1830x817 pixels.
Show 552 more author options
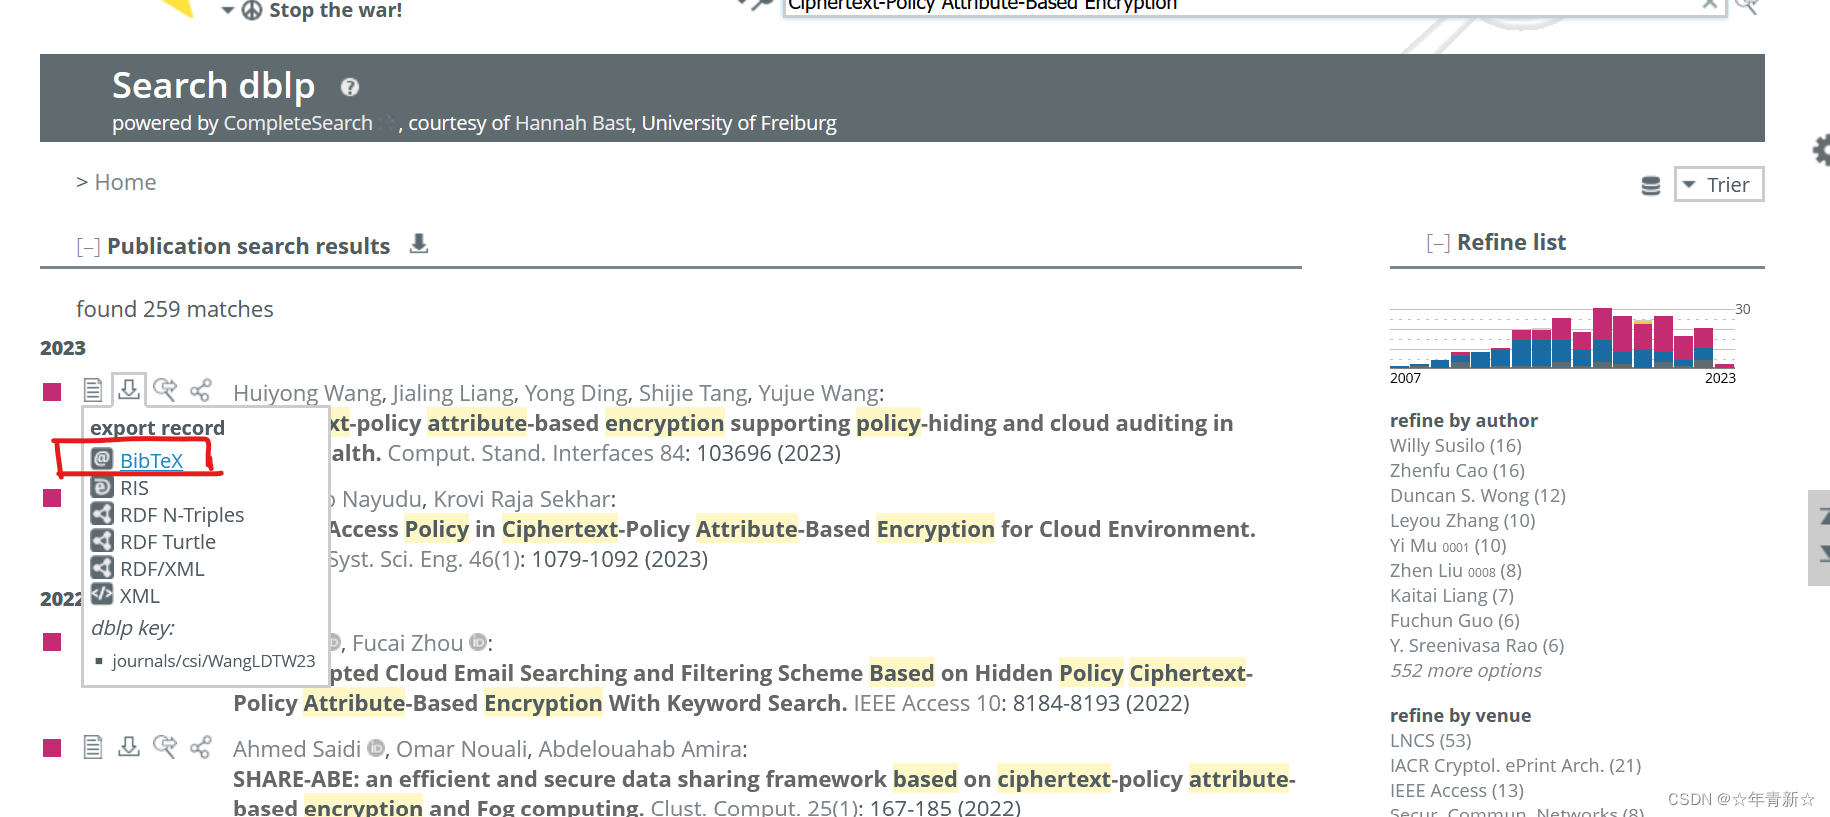click(1465, 671)
